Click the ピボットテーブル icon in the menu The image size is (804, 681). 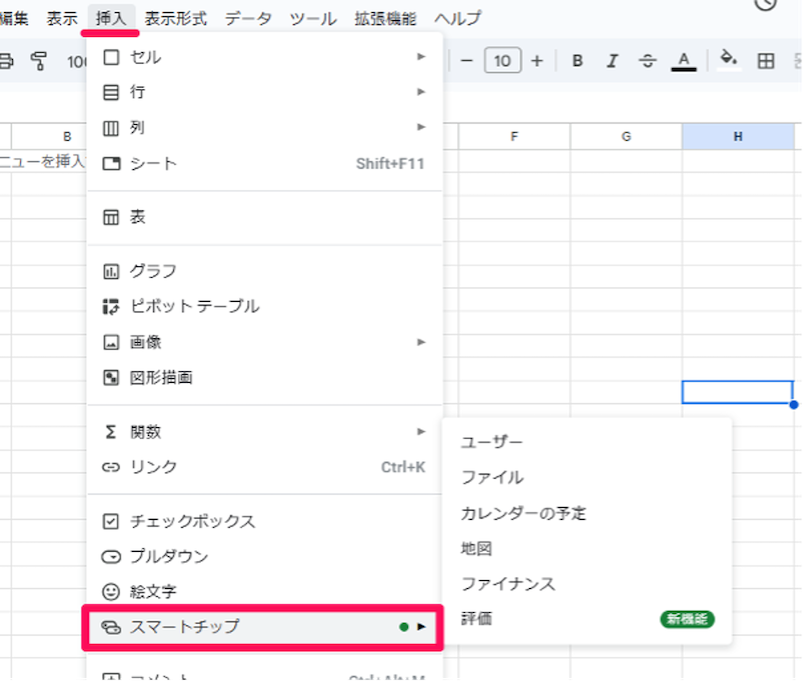(x=110, y=306)
